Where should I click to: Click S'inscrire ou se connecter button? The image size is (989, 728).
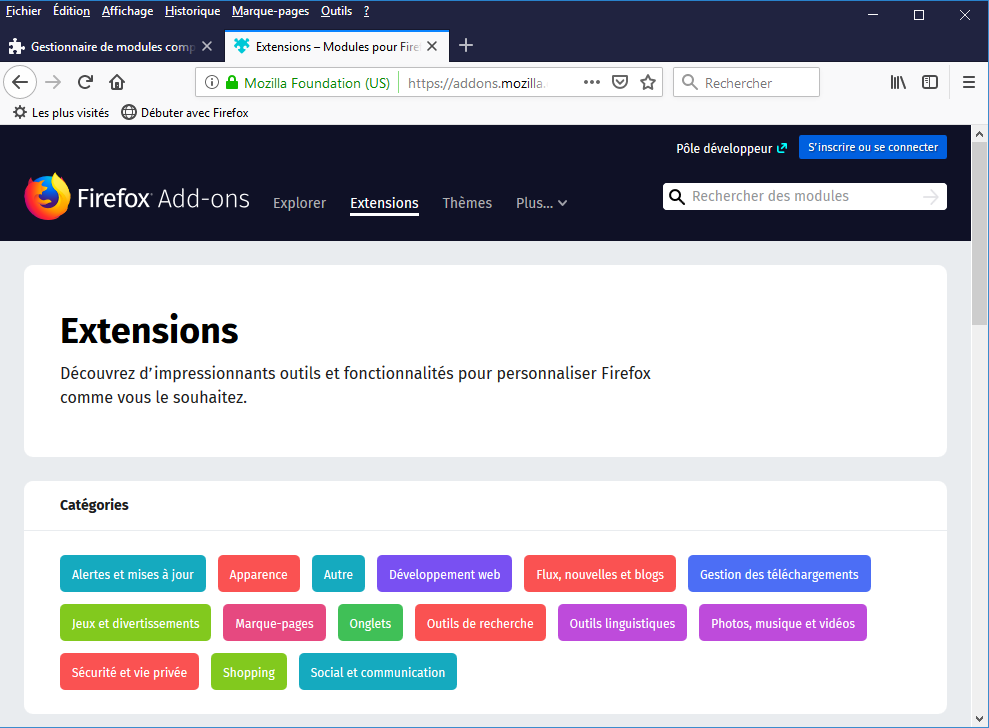[x=872, y=147]
